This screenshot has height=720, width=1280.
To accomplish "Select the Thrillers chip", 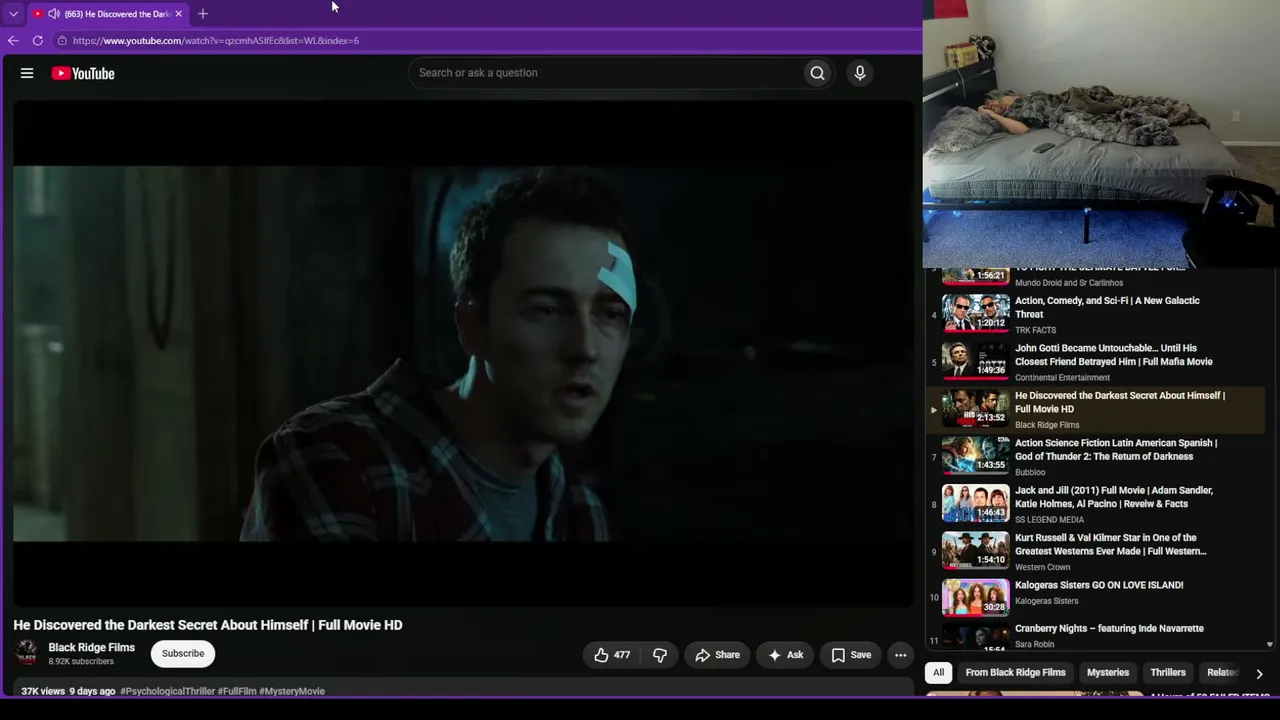I will tap(1168, 673).
